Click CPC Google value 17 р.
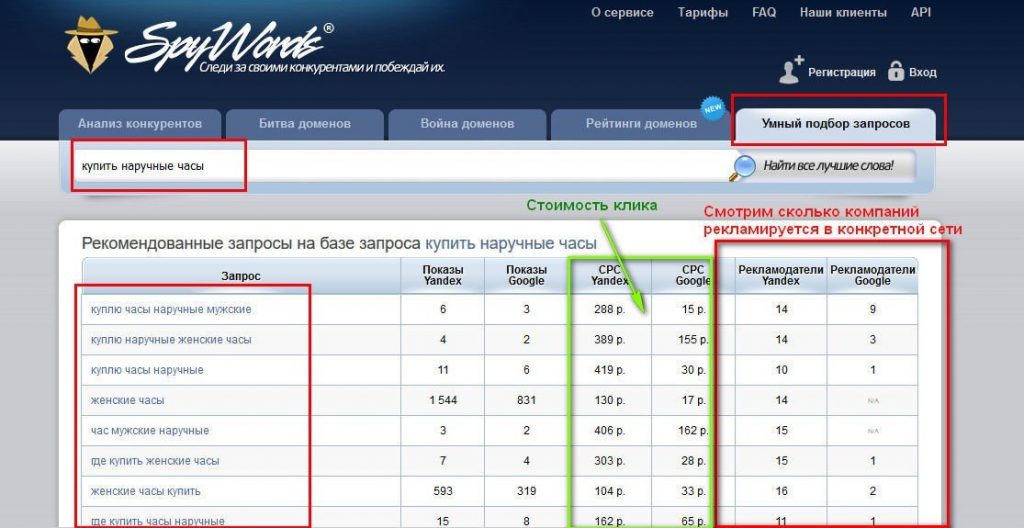The height and width of the screenshot is (528, 1024). pos(694,401)
